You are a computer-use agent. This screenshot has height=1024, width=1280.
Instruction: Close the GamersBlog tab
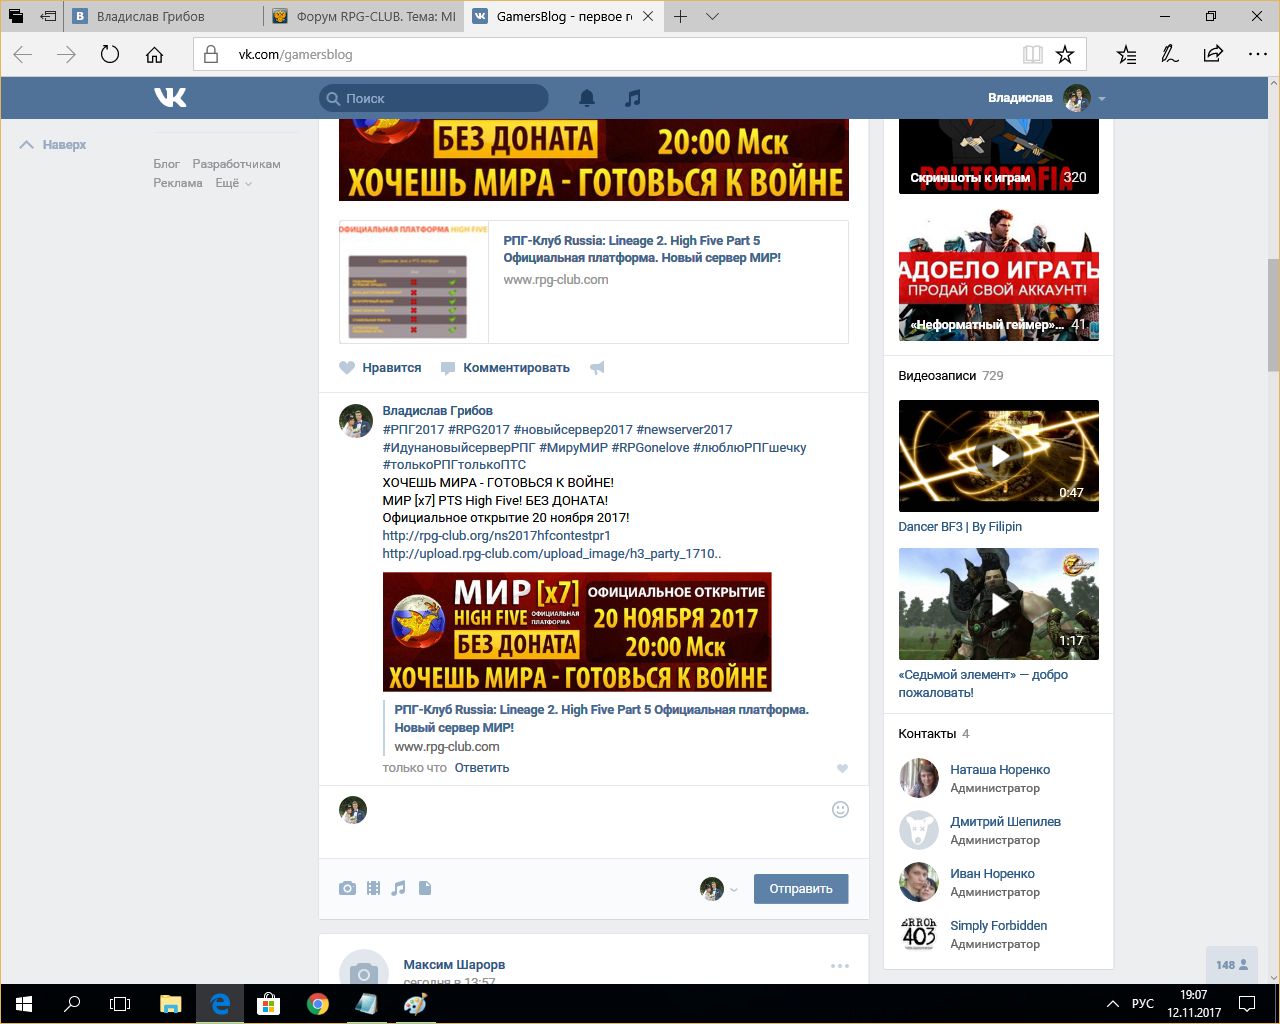click(649, 16)
